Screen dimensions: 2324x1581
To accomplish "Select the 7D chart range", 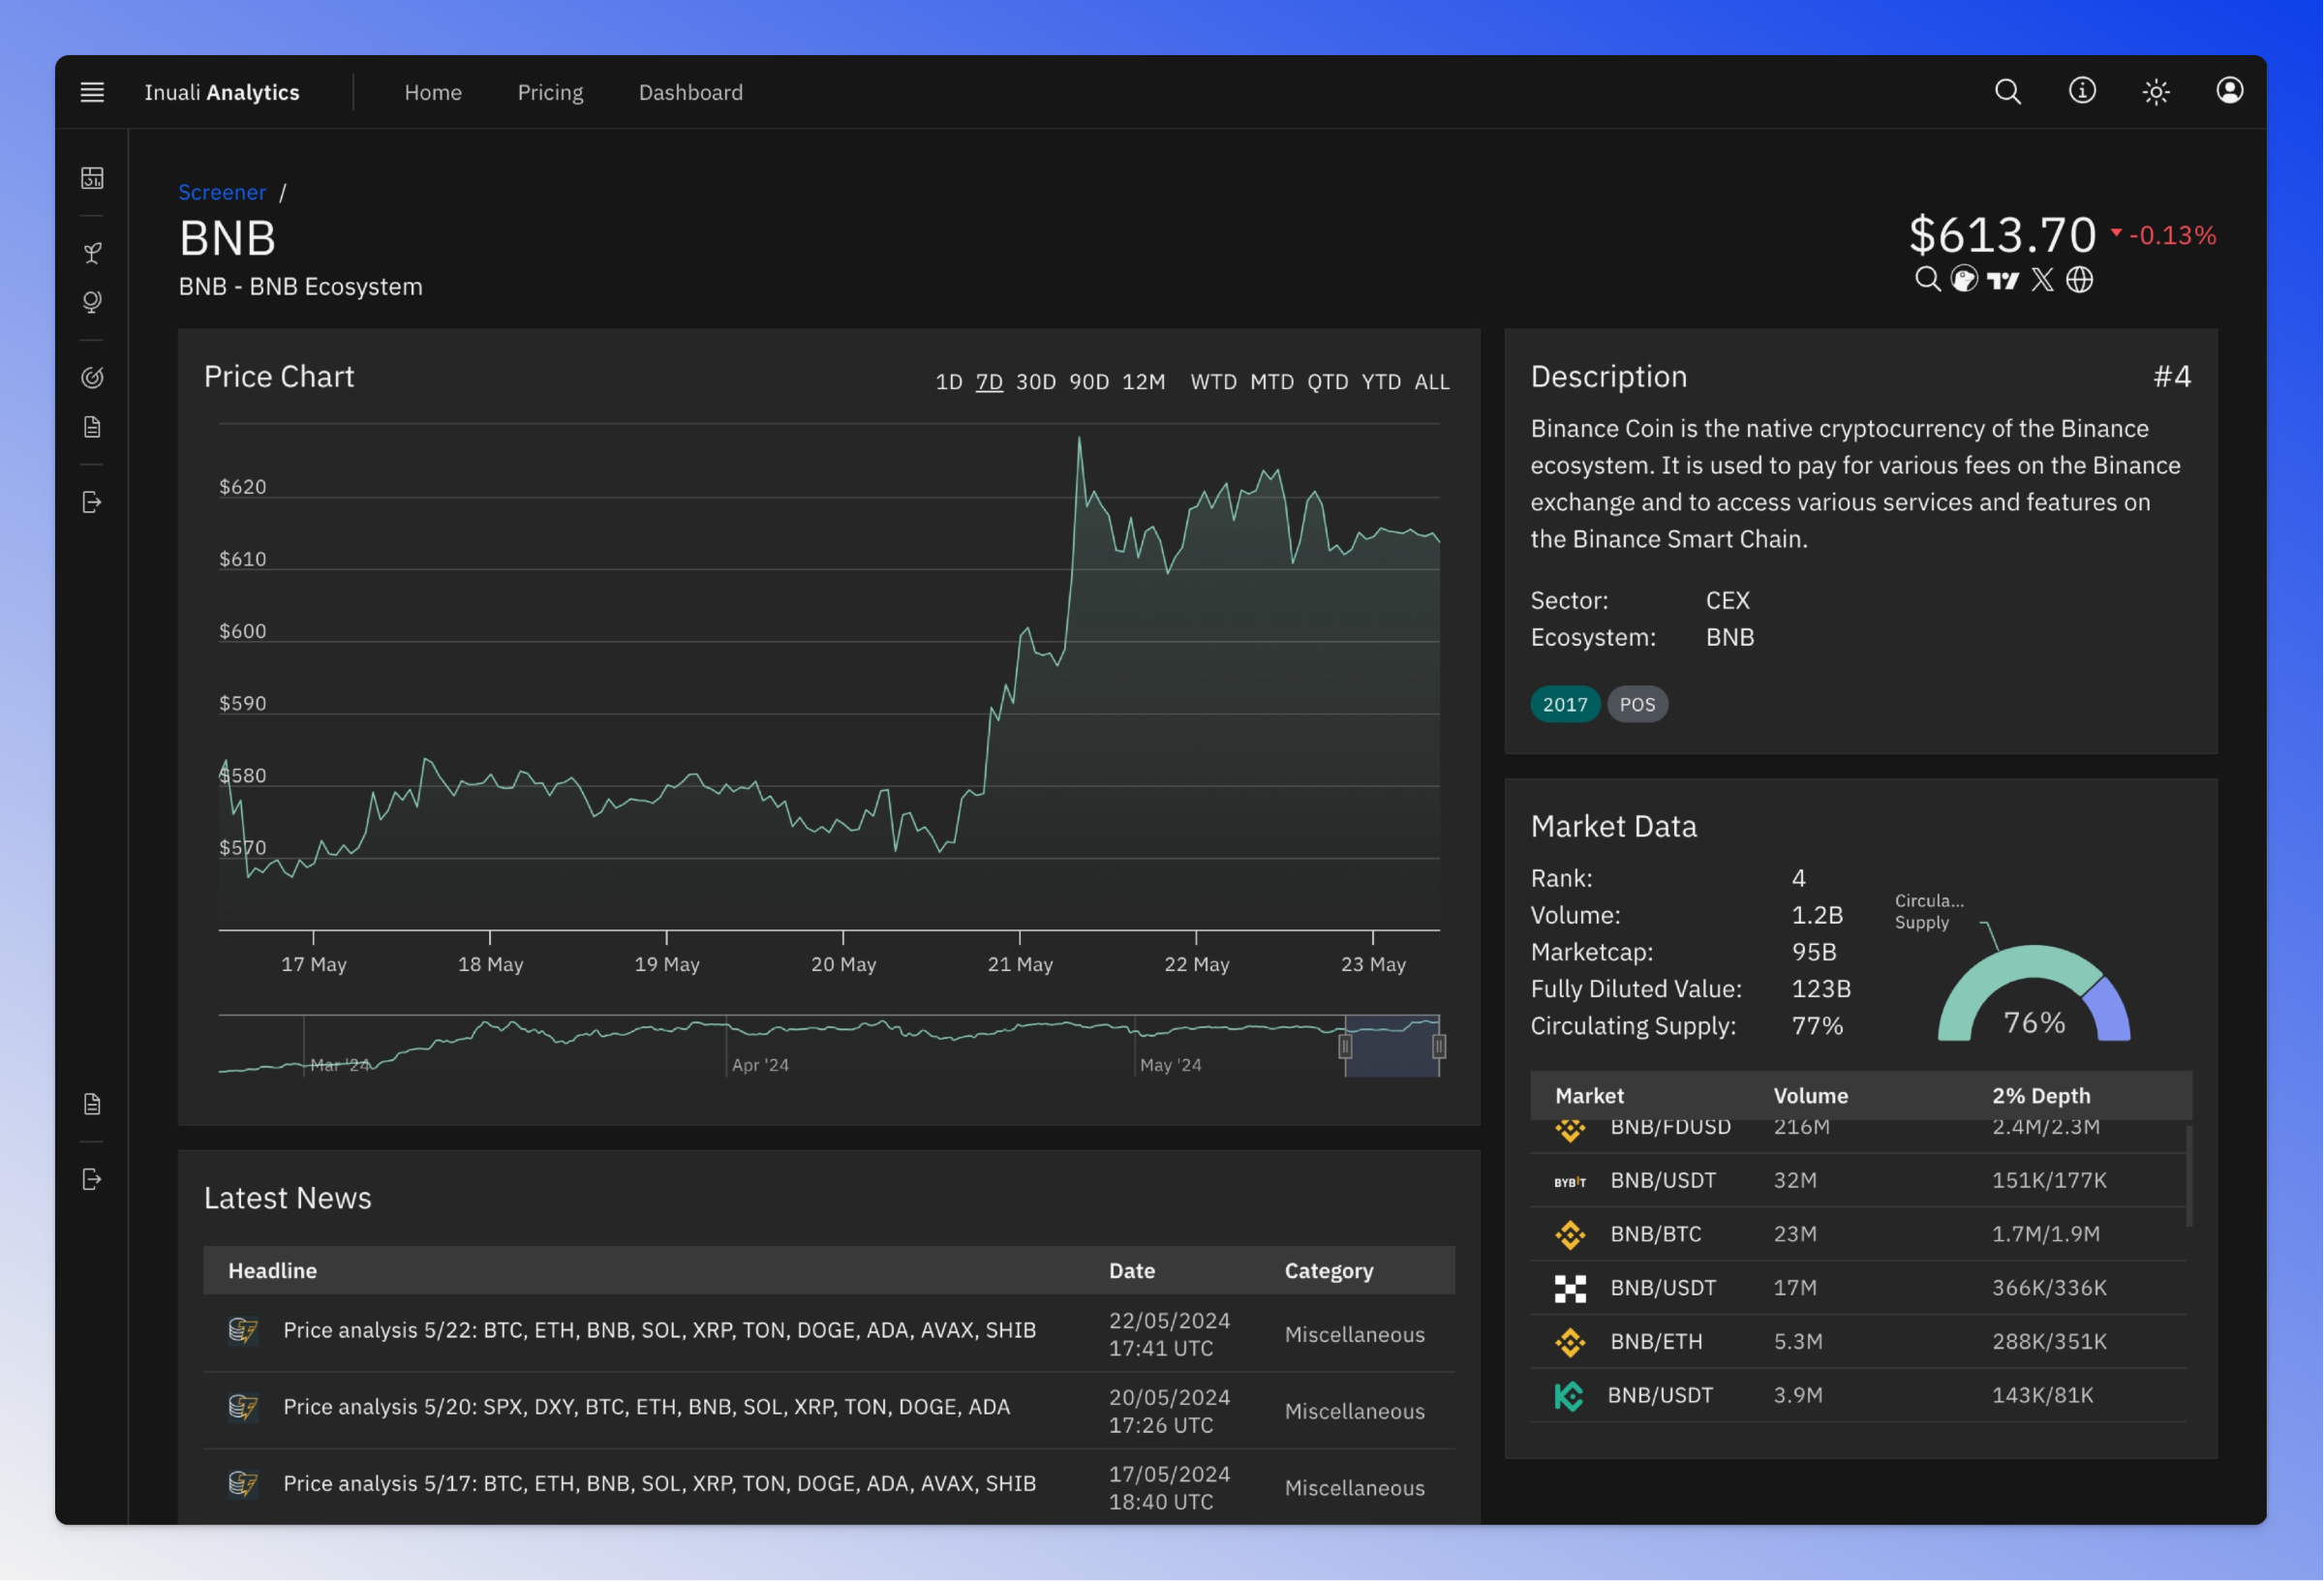I will pyautogui.click(x=989, y=382).
